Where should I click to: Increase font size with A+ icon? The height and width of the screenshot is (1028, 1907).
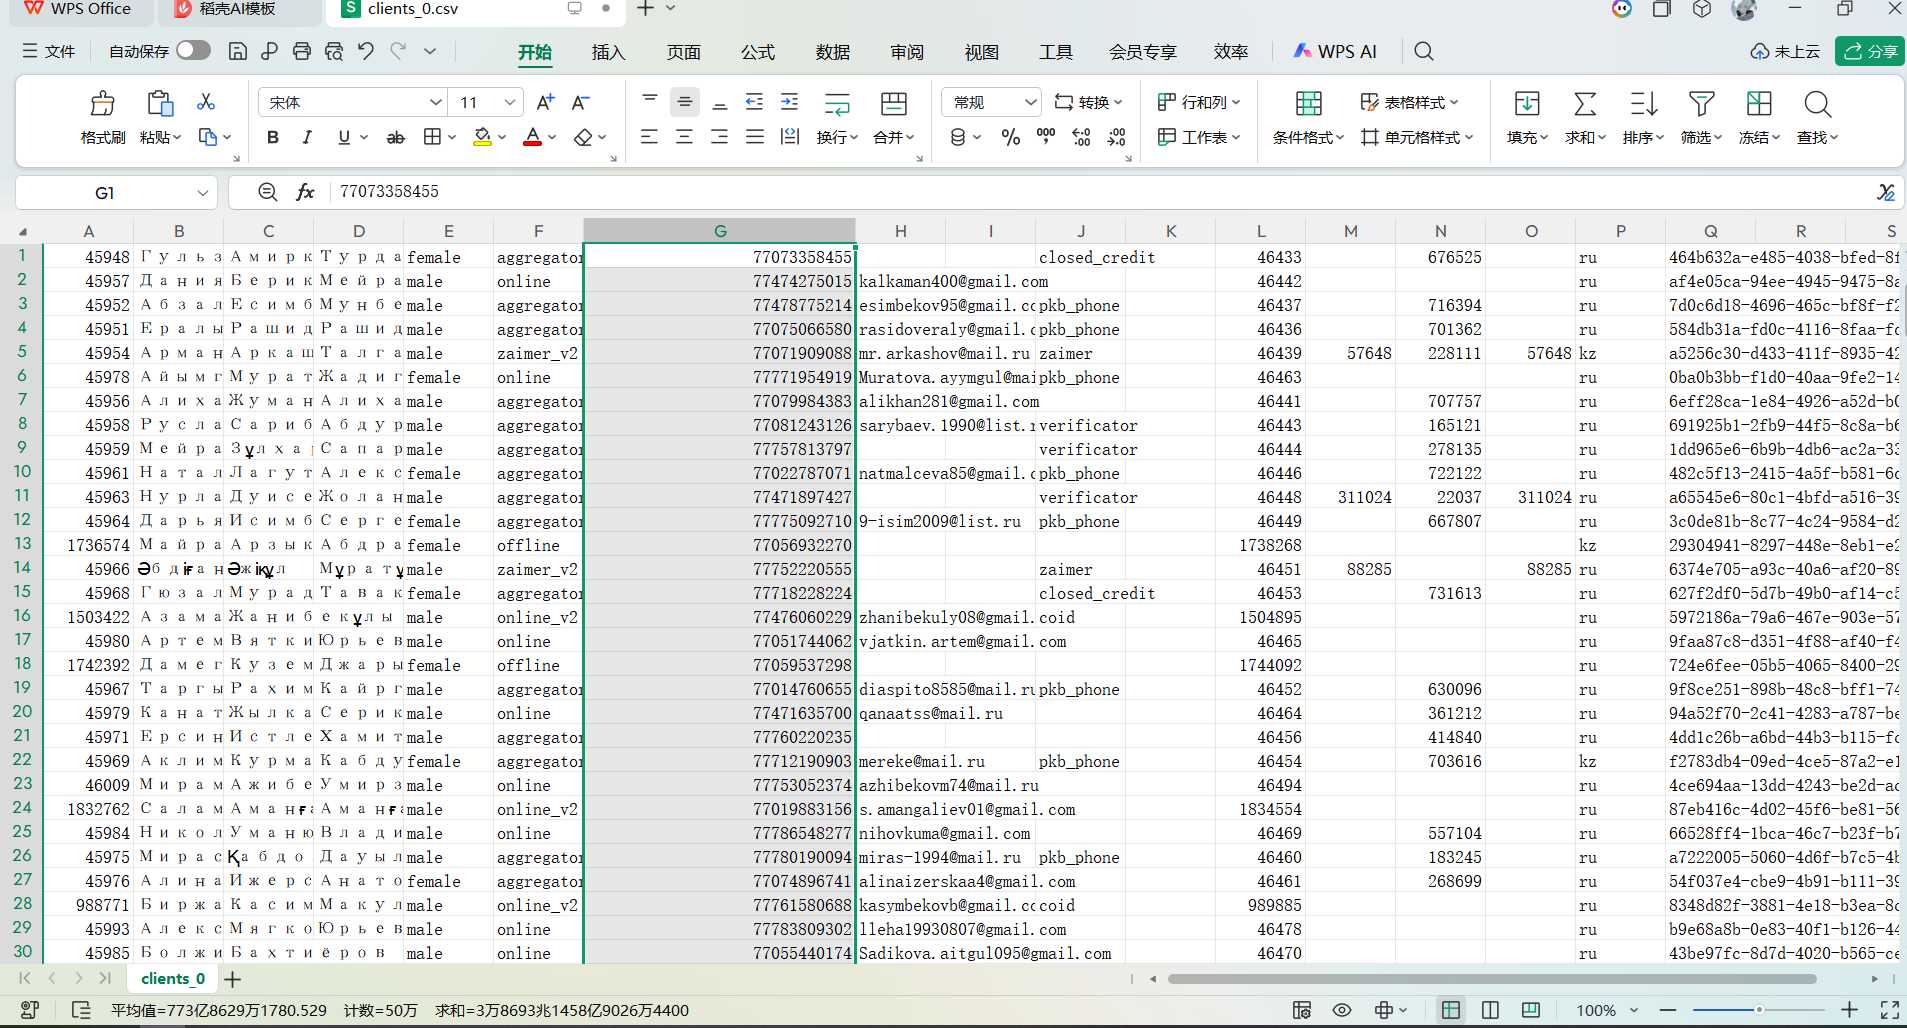point(545,102)
